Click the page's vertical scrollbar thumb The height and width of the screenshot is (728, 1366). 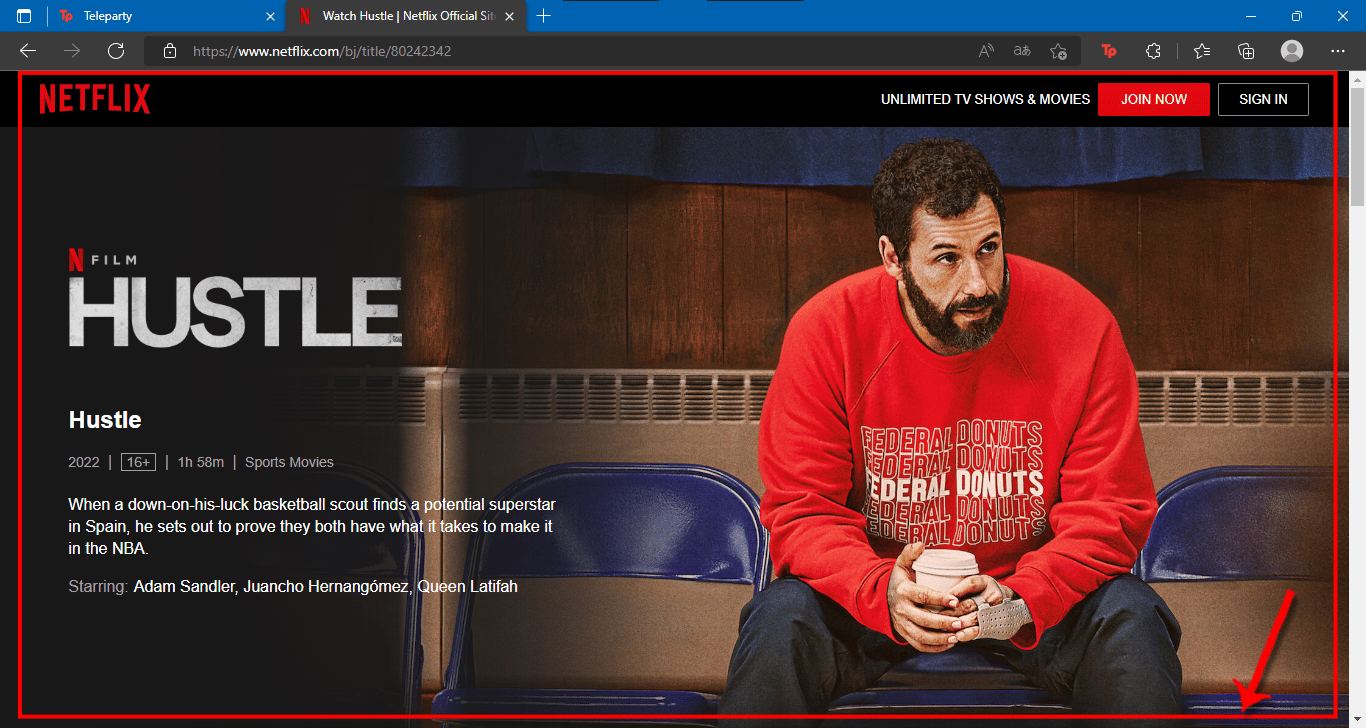point(1357,145)
